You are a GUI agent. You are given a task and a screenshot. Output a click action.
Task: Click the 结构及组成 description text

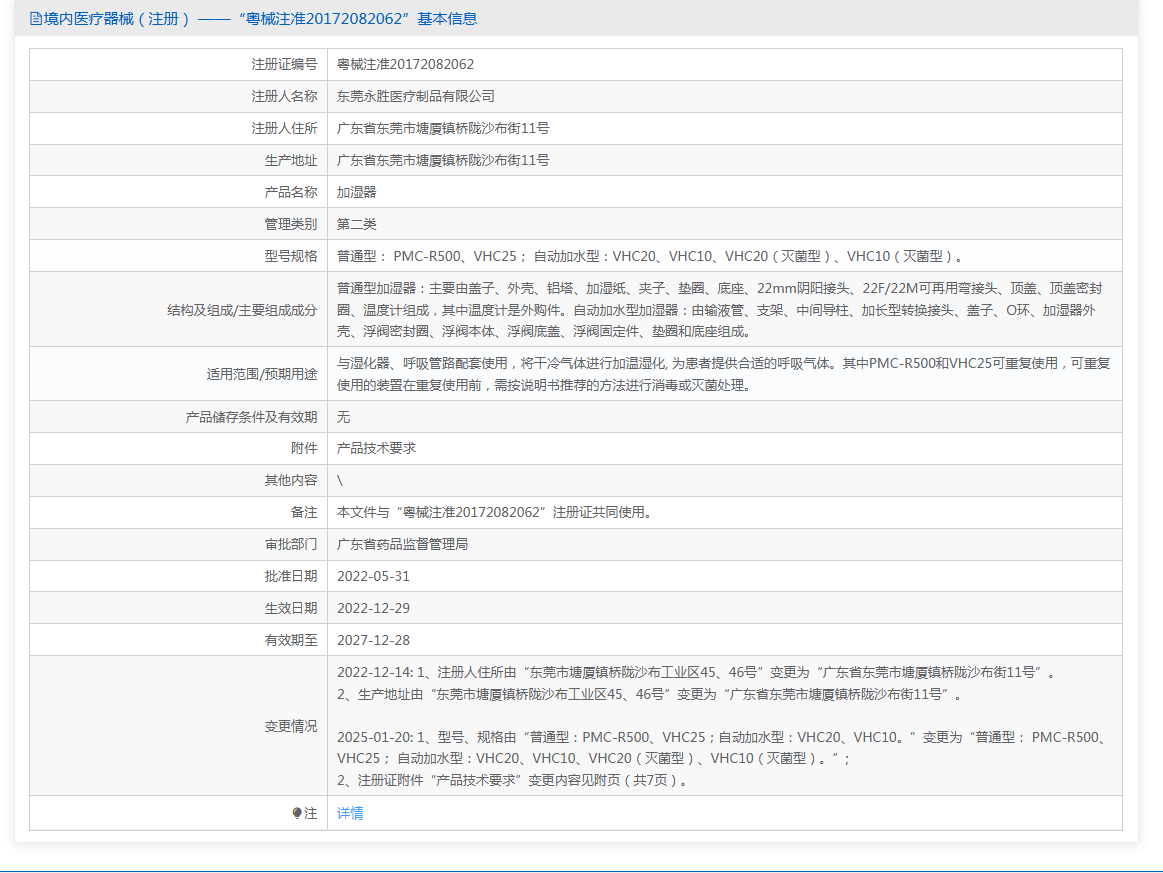tap(720, 309)
